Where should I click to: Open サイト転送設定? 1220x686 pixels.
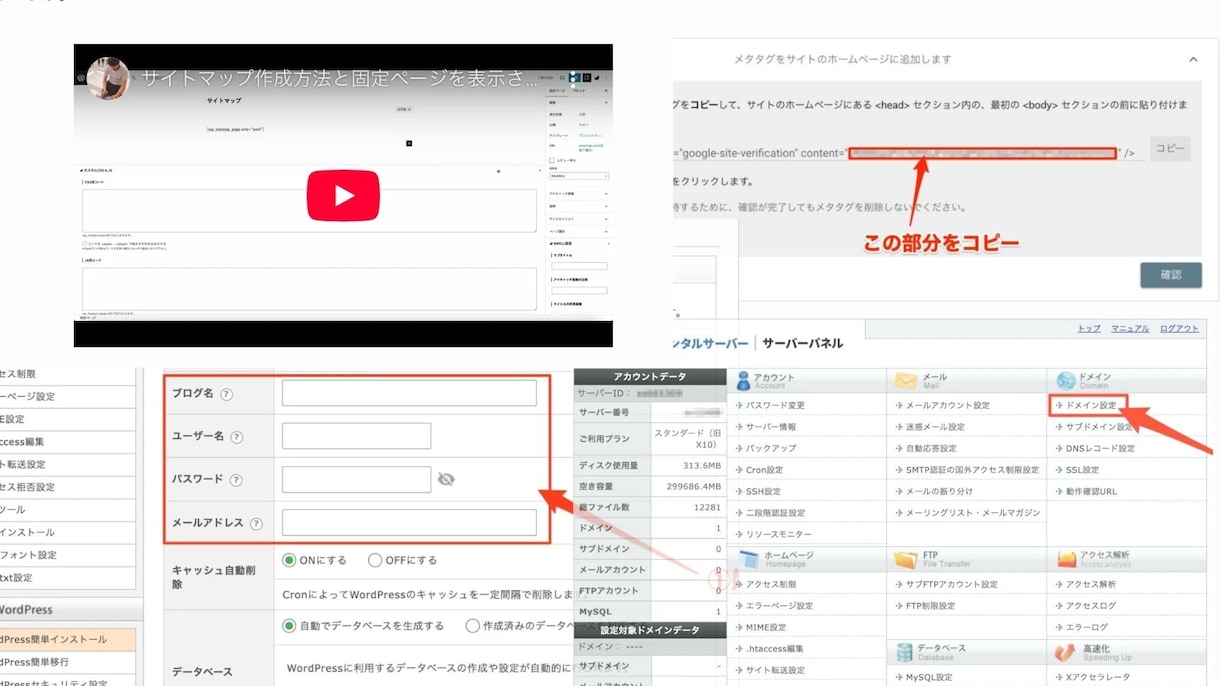pyautogui.click(x=775, y=671)
